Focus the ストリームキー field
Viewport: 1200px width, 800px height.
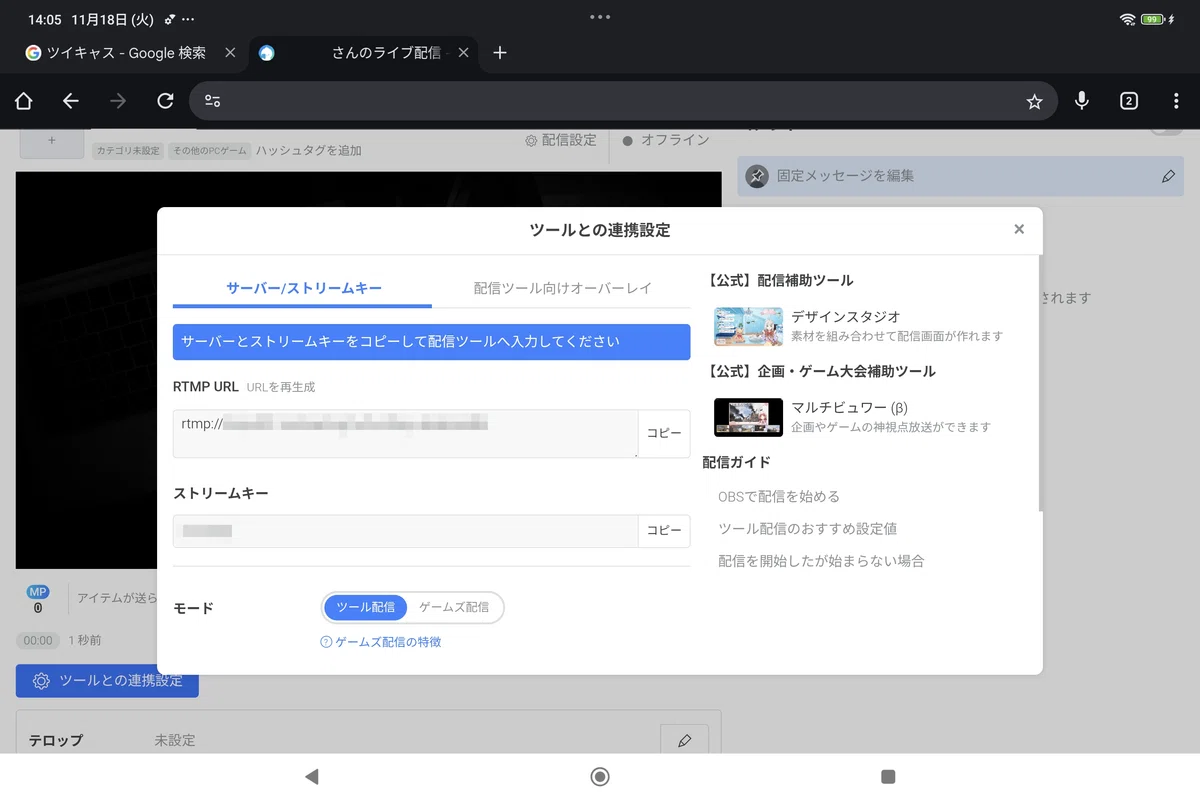[x=405, y=531]
